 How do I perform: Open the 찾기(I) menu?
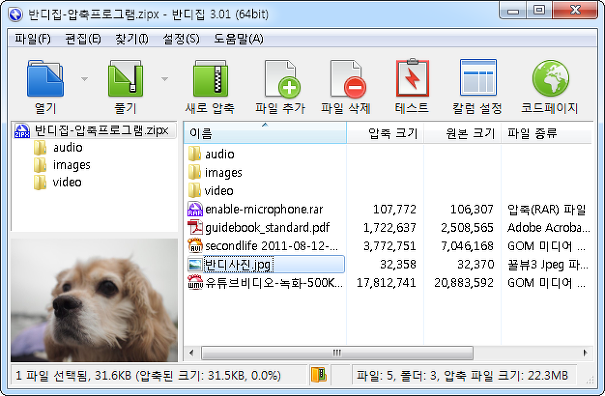coord(132,39)
